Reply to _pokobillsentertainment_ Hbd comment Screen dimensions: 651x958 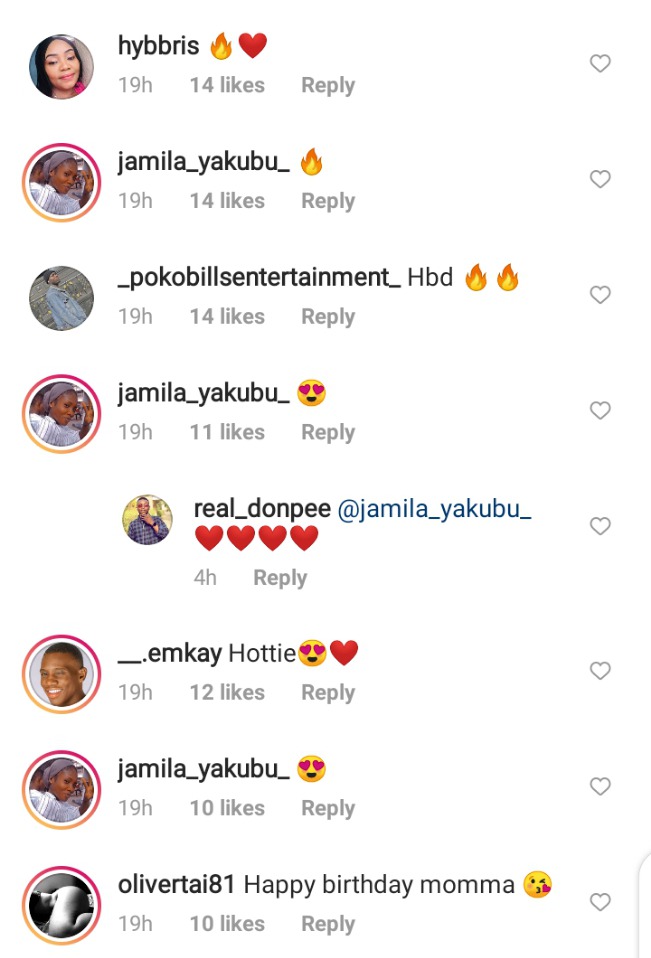[328, 317]
